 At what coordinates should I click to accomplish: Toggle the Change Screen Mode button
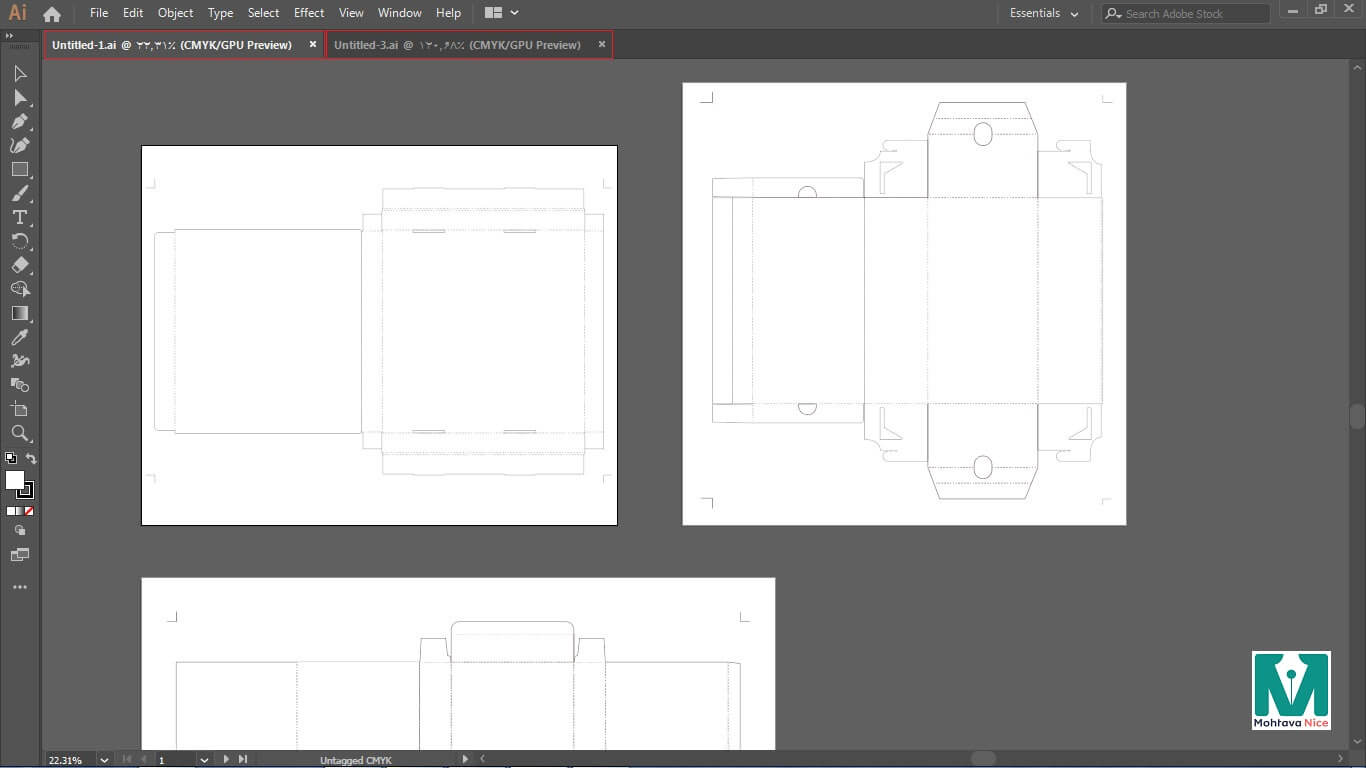(20, 555)
